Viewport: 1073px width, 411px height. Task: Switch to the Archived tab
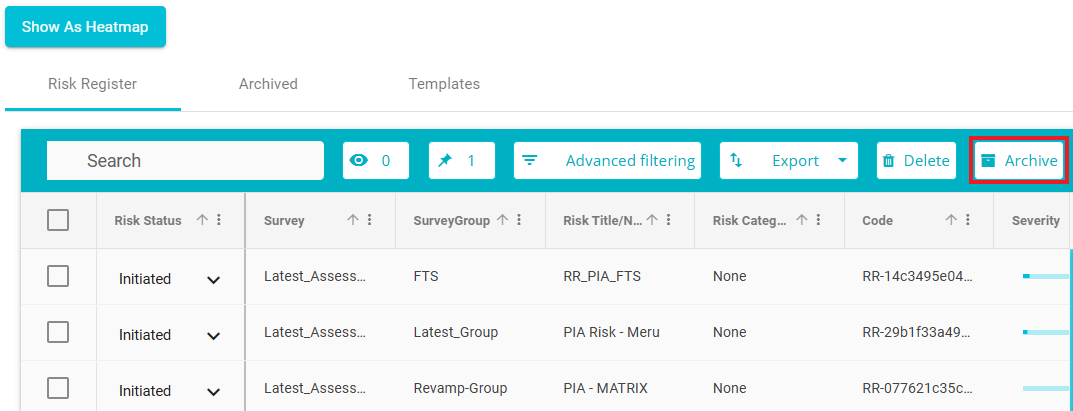268,84
